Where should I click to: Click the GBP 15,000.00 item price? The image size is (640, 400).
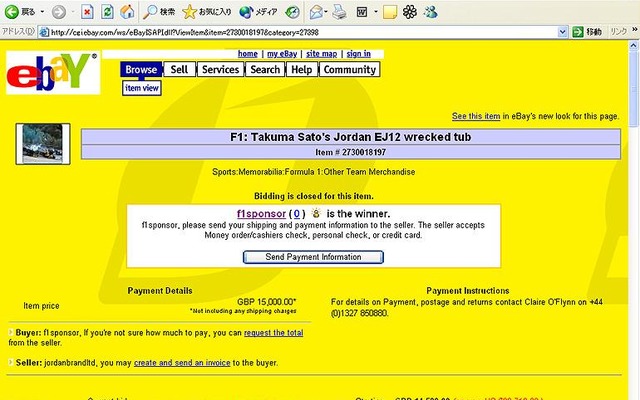click(267, 302)
